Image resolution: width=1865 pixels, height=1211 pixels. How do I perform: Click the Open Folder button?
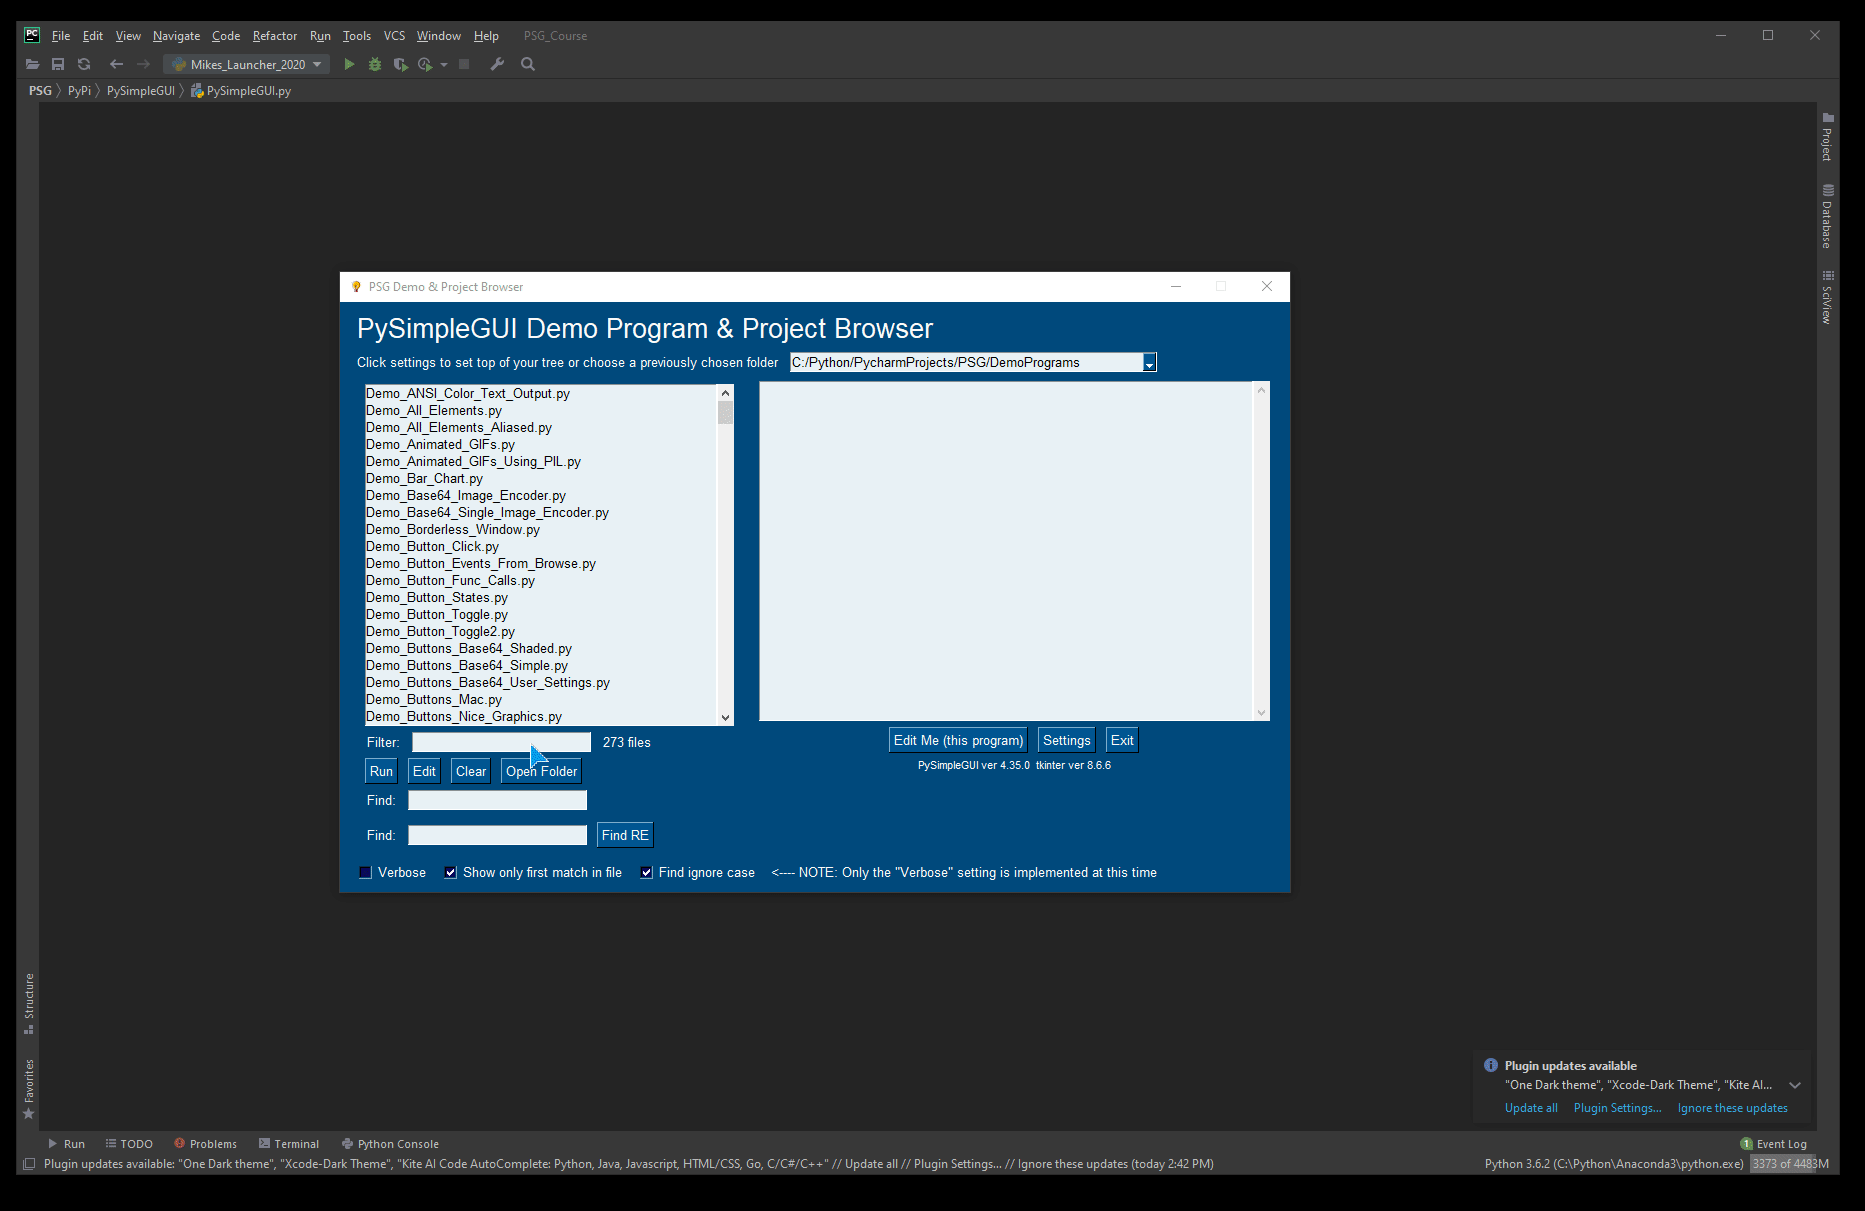click(x=541, y=772)
